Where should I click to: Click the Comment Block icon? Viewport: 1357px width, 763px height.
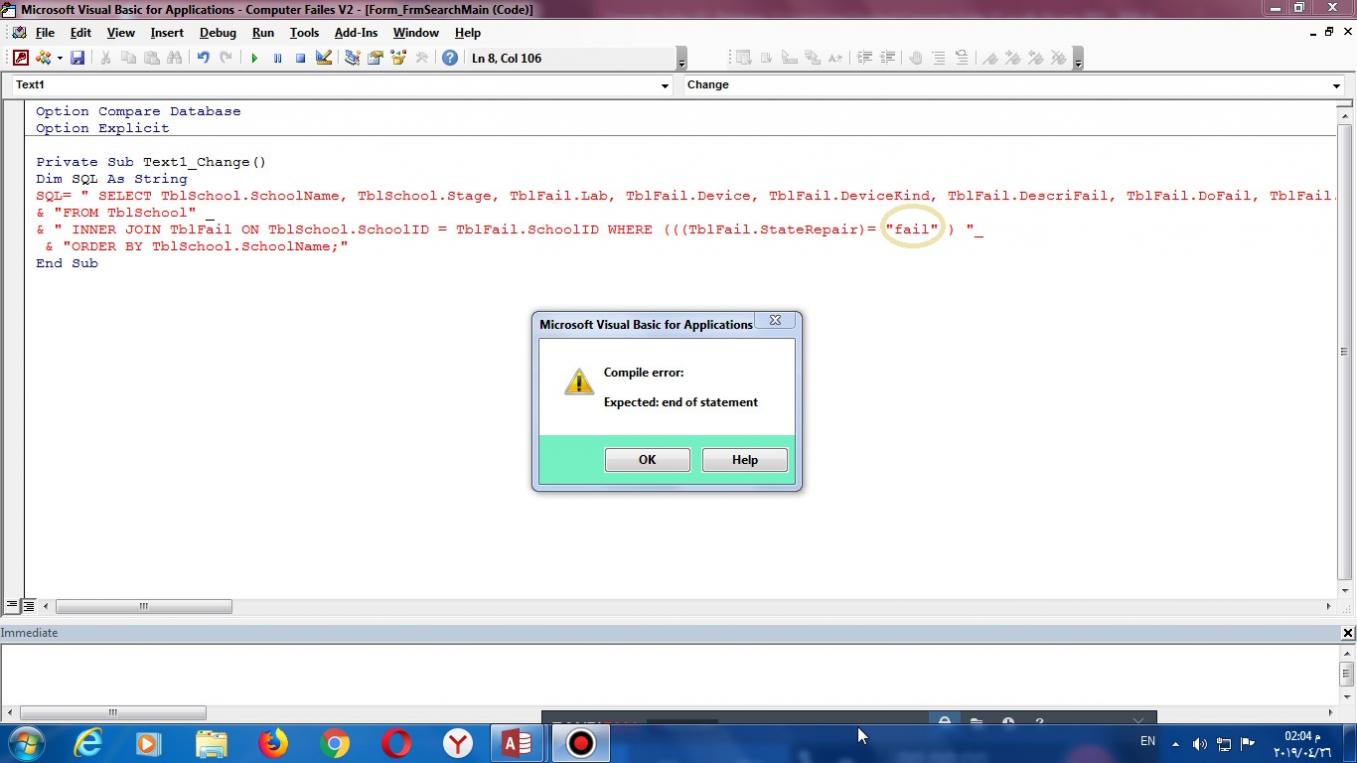pos(938,58)
